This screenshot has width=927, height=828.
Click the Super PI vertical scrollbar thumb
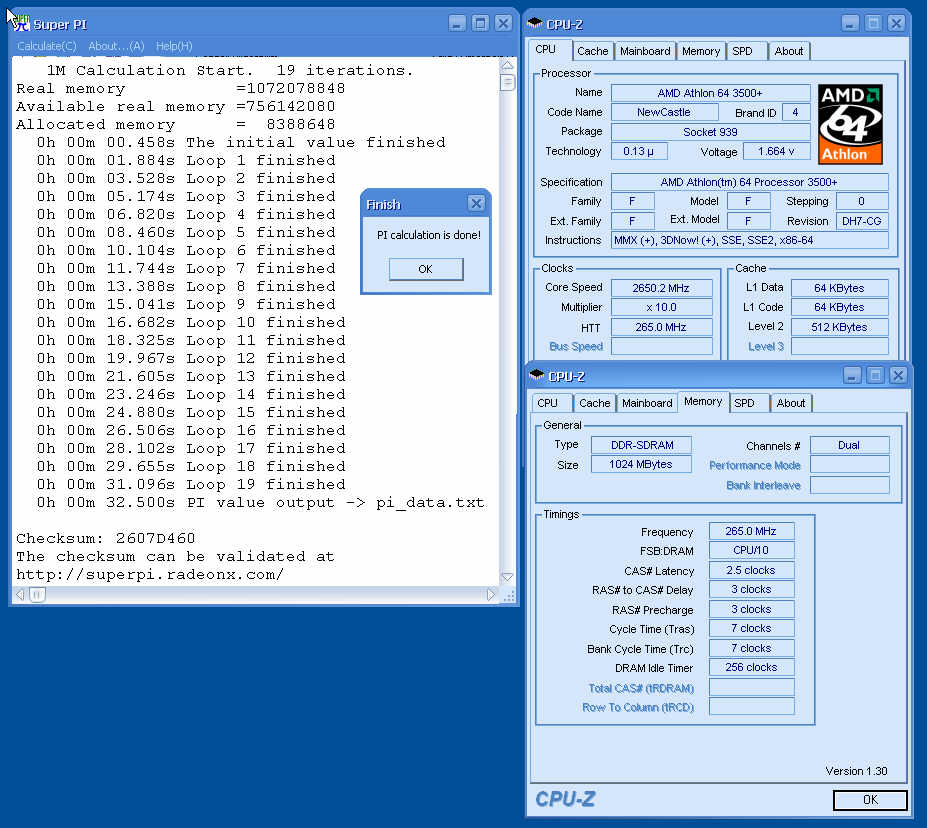pyautogui.click(x=507, y=82)
